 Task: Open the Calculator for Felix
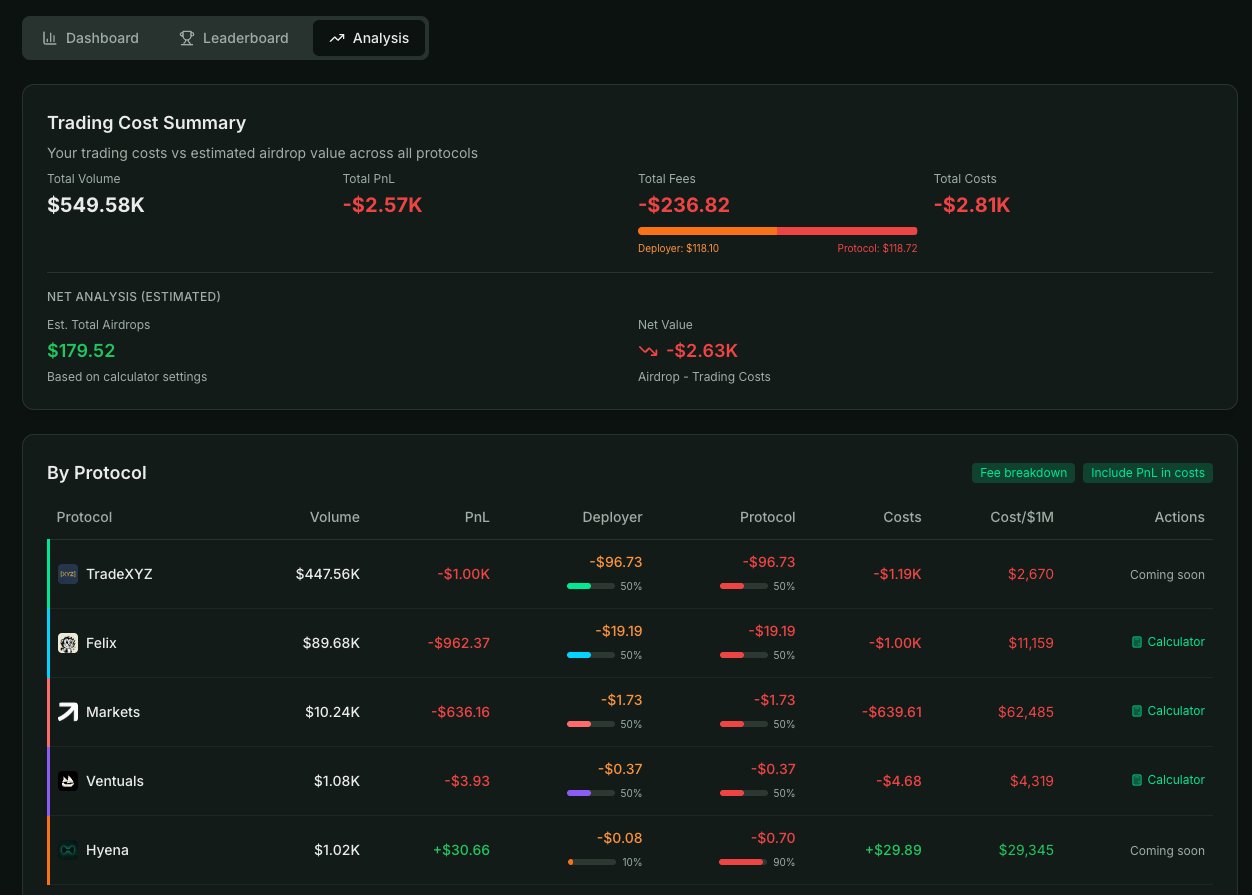pyautogui.click(x=1167, y=642)
